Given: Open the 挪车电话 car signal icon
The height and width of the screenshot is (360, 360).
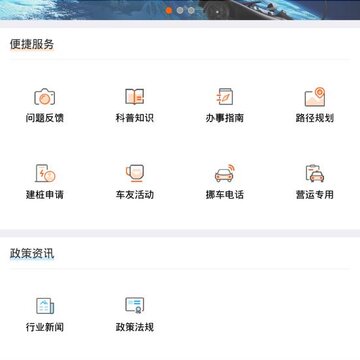Looking at the screenshot, I should [225, 173].
